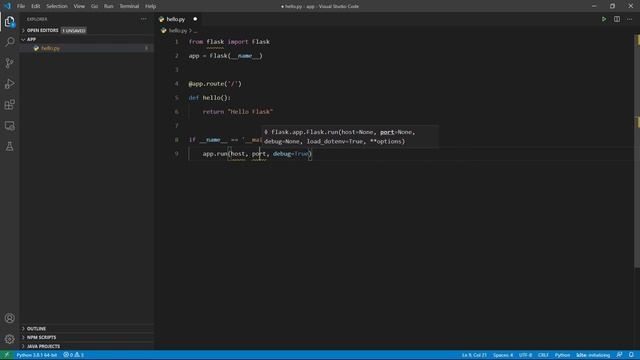Click the VS Code logo in title bar
Screen dimensions: 640x360
point(7,6)
